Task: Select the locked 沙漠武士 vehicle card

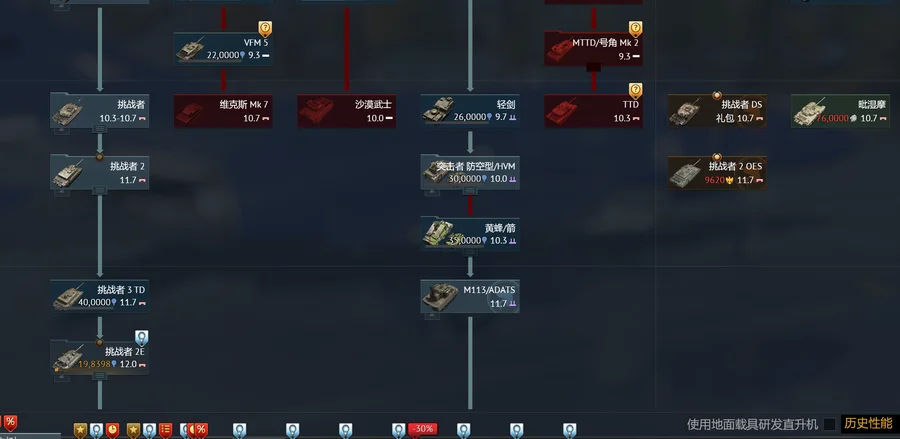Action: [x=347, y=111]
